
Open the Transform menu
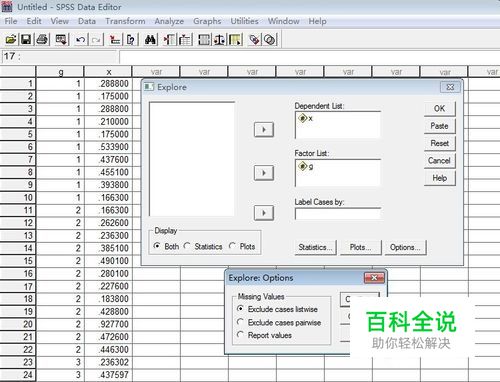[x=125, y=21]
